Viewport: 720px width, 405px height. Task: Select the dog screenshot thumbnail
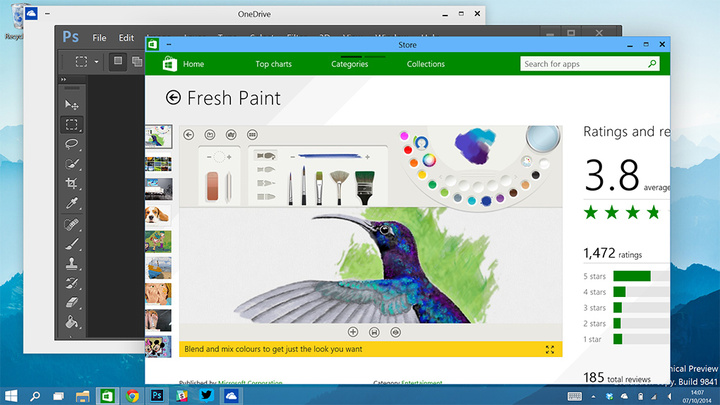pos(158,214)
